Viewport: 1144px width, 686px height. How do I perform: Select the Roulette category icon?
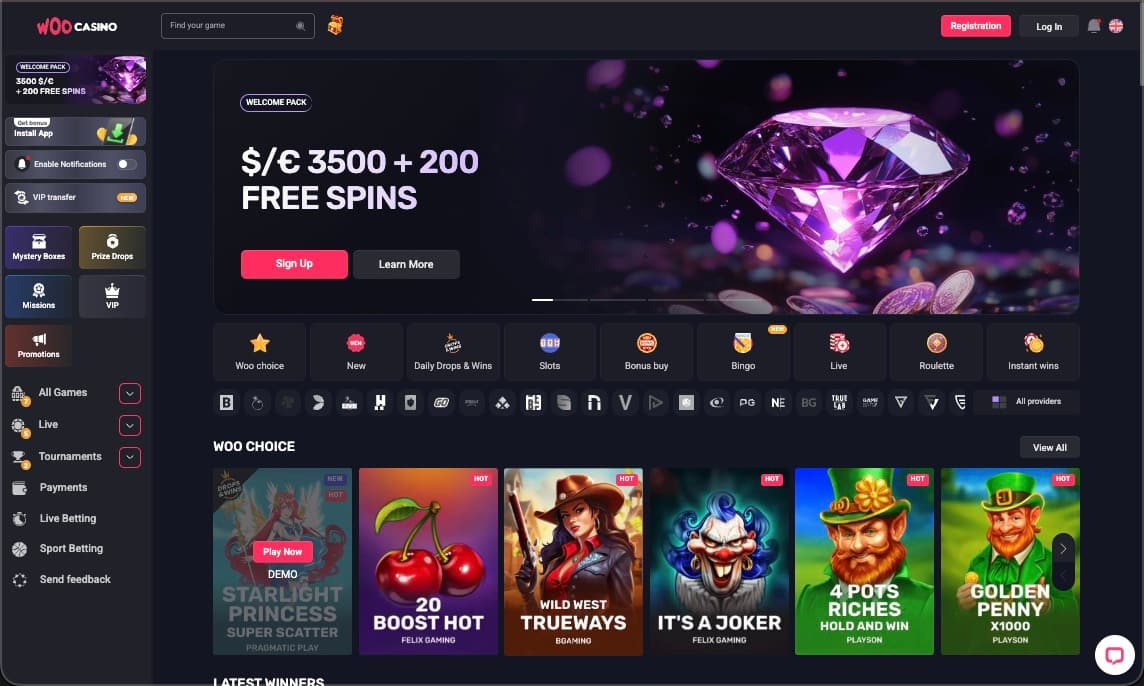coord(936,352)
